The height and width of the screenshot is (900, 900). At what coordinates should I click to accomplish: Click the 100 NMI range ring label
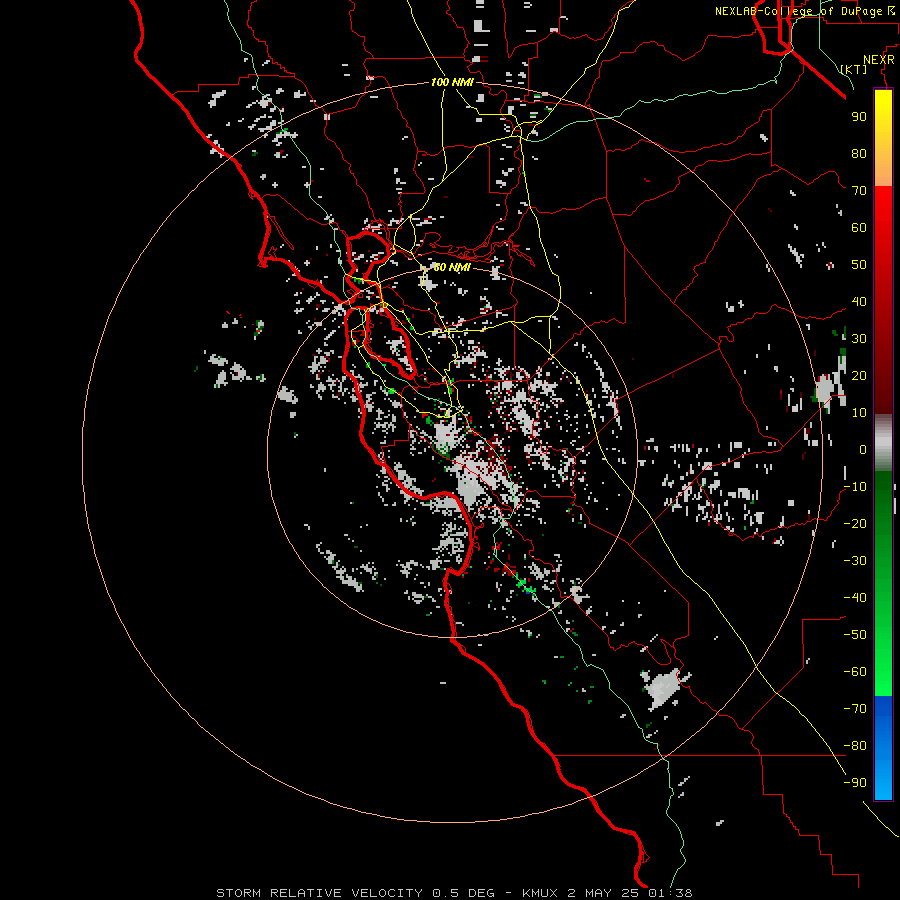point(452,82)
